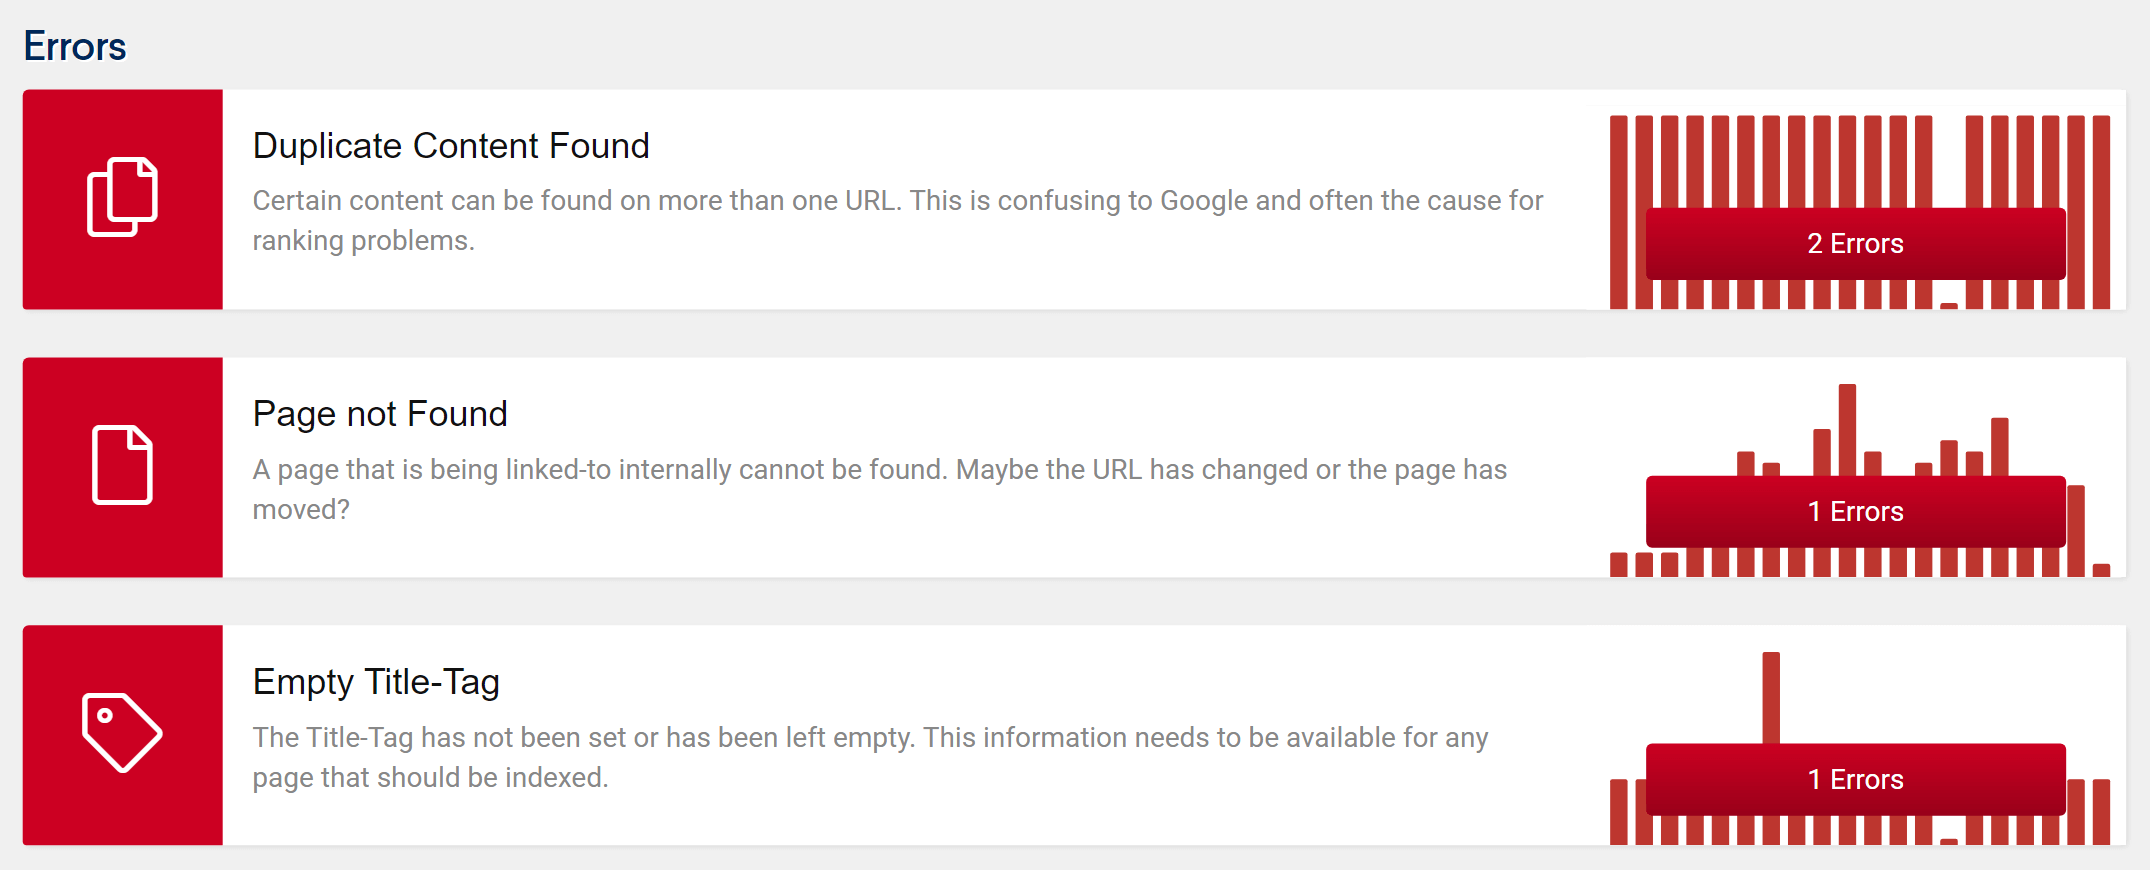
Task: Open '1 Errors' button for Page not Found
Action: pos(1855,512)
